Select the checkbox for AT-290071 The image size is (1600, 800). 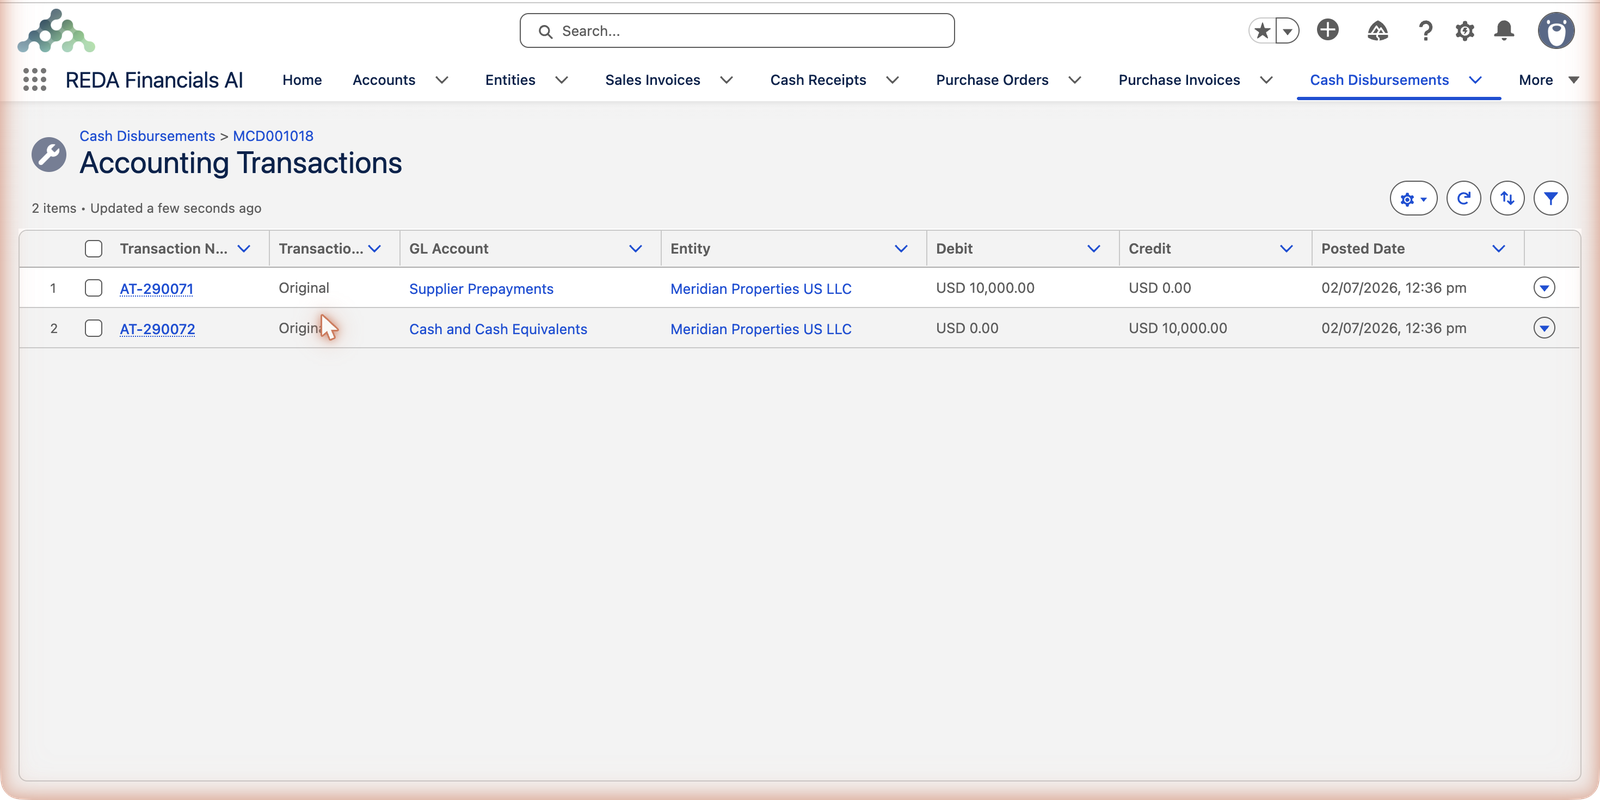[x=94, y=288]
